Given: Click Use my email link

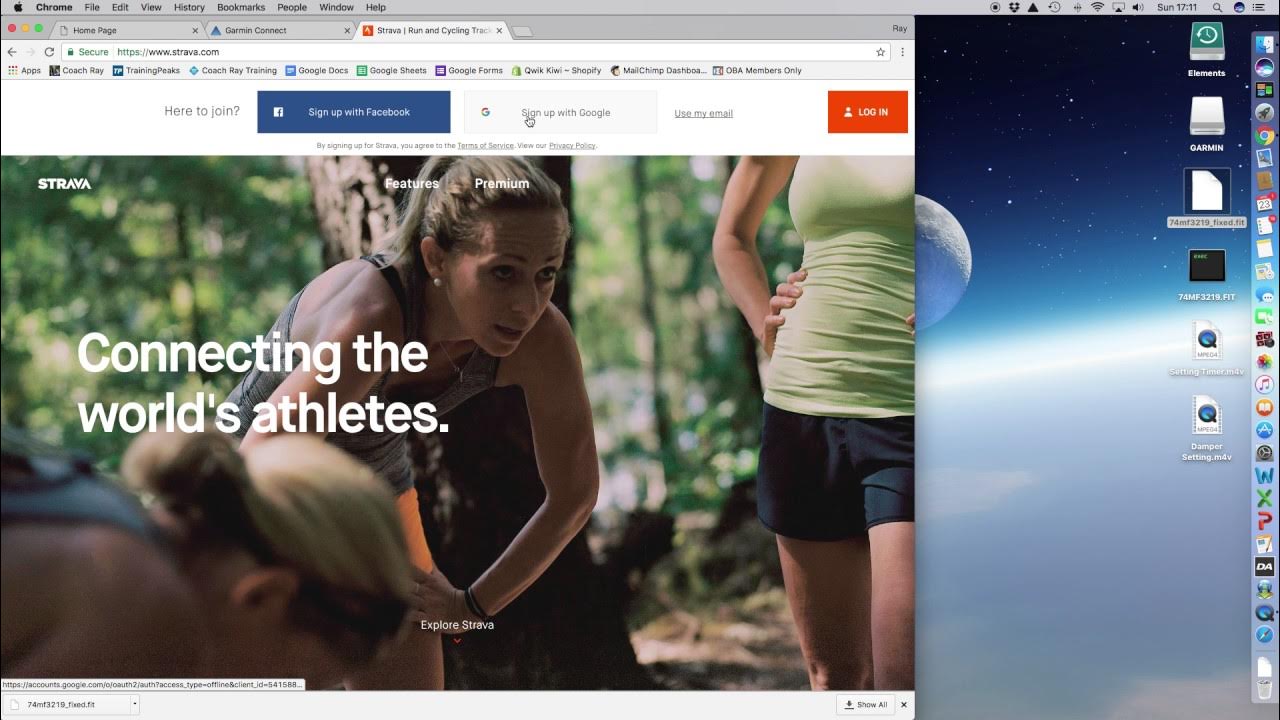Looking at the screenshot, I should (704, 113).
